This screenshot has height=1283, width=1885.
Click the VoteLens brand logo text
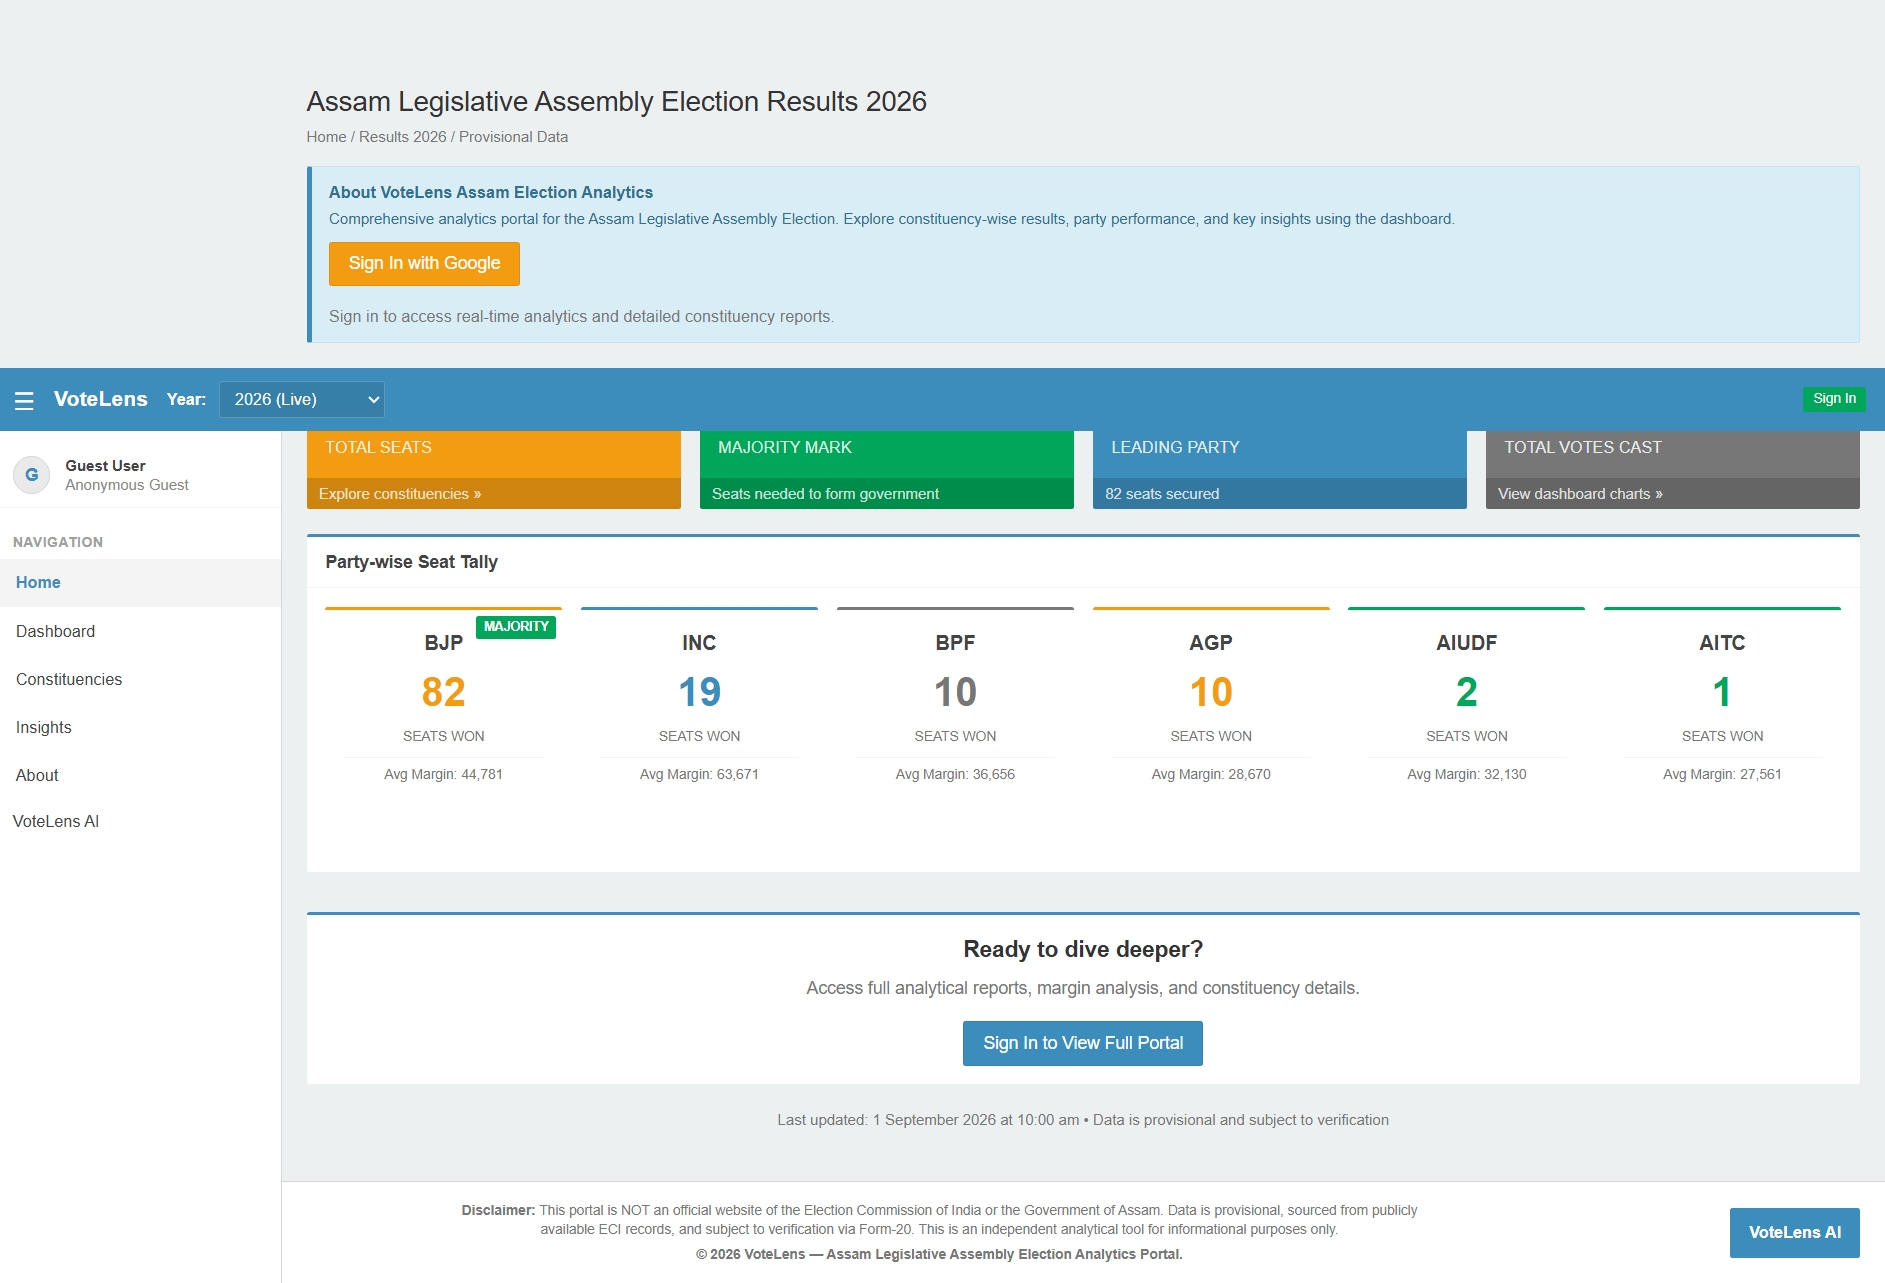(x=100, y=399)
